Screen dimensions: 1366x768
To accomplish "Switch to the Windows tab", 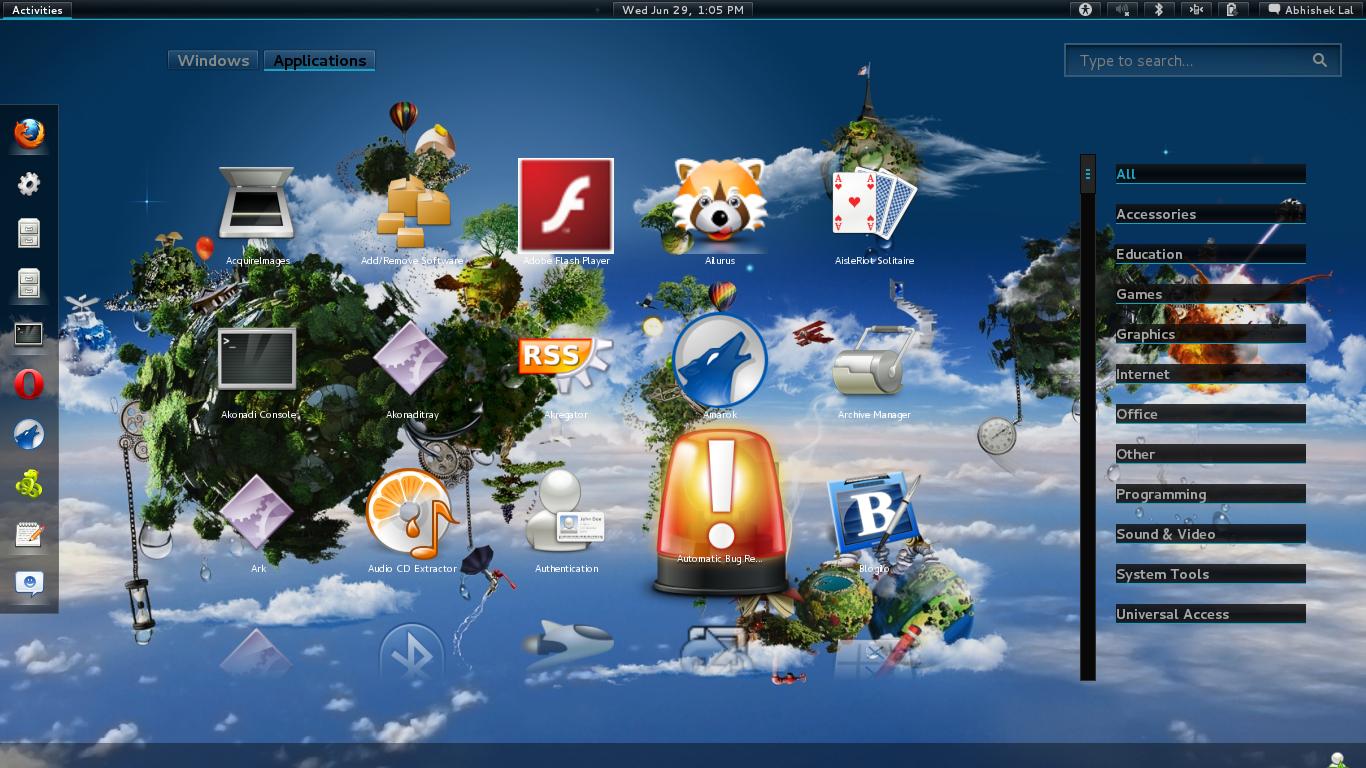I will [213, 60].
